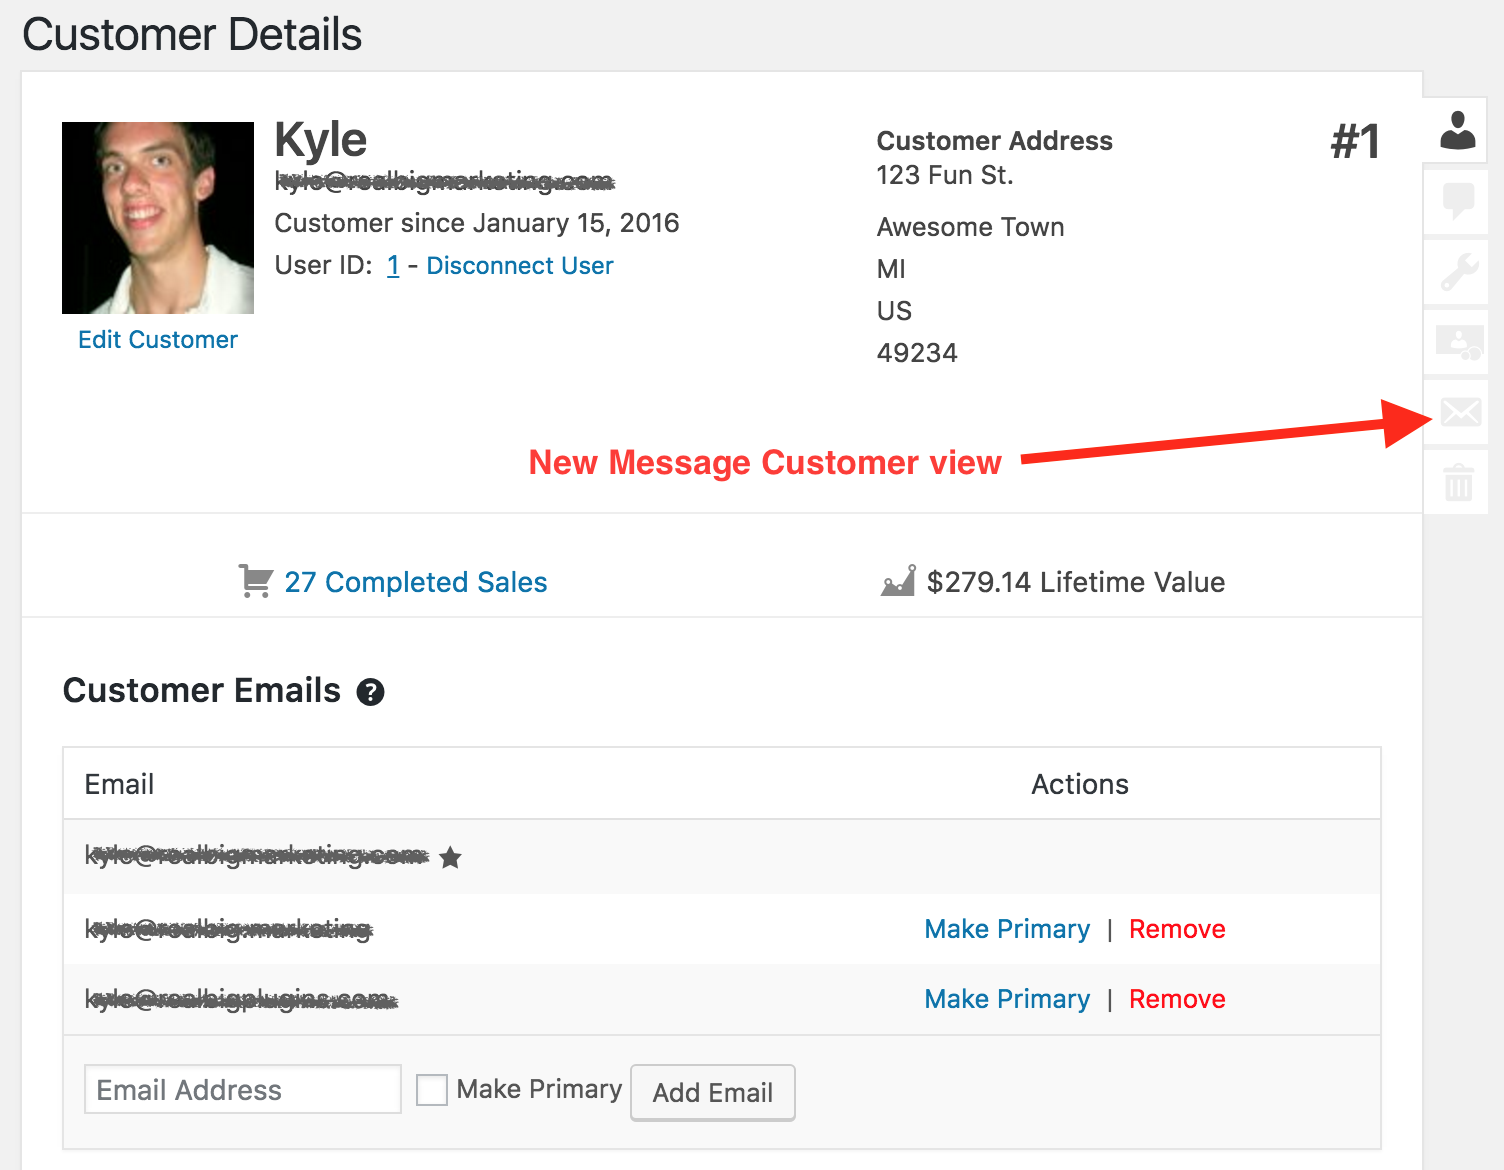Click Kyle's profile photo

pyautogui.click(x=158, y=218)
